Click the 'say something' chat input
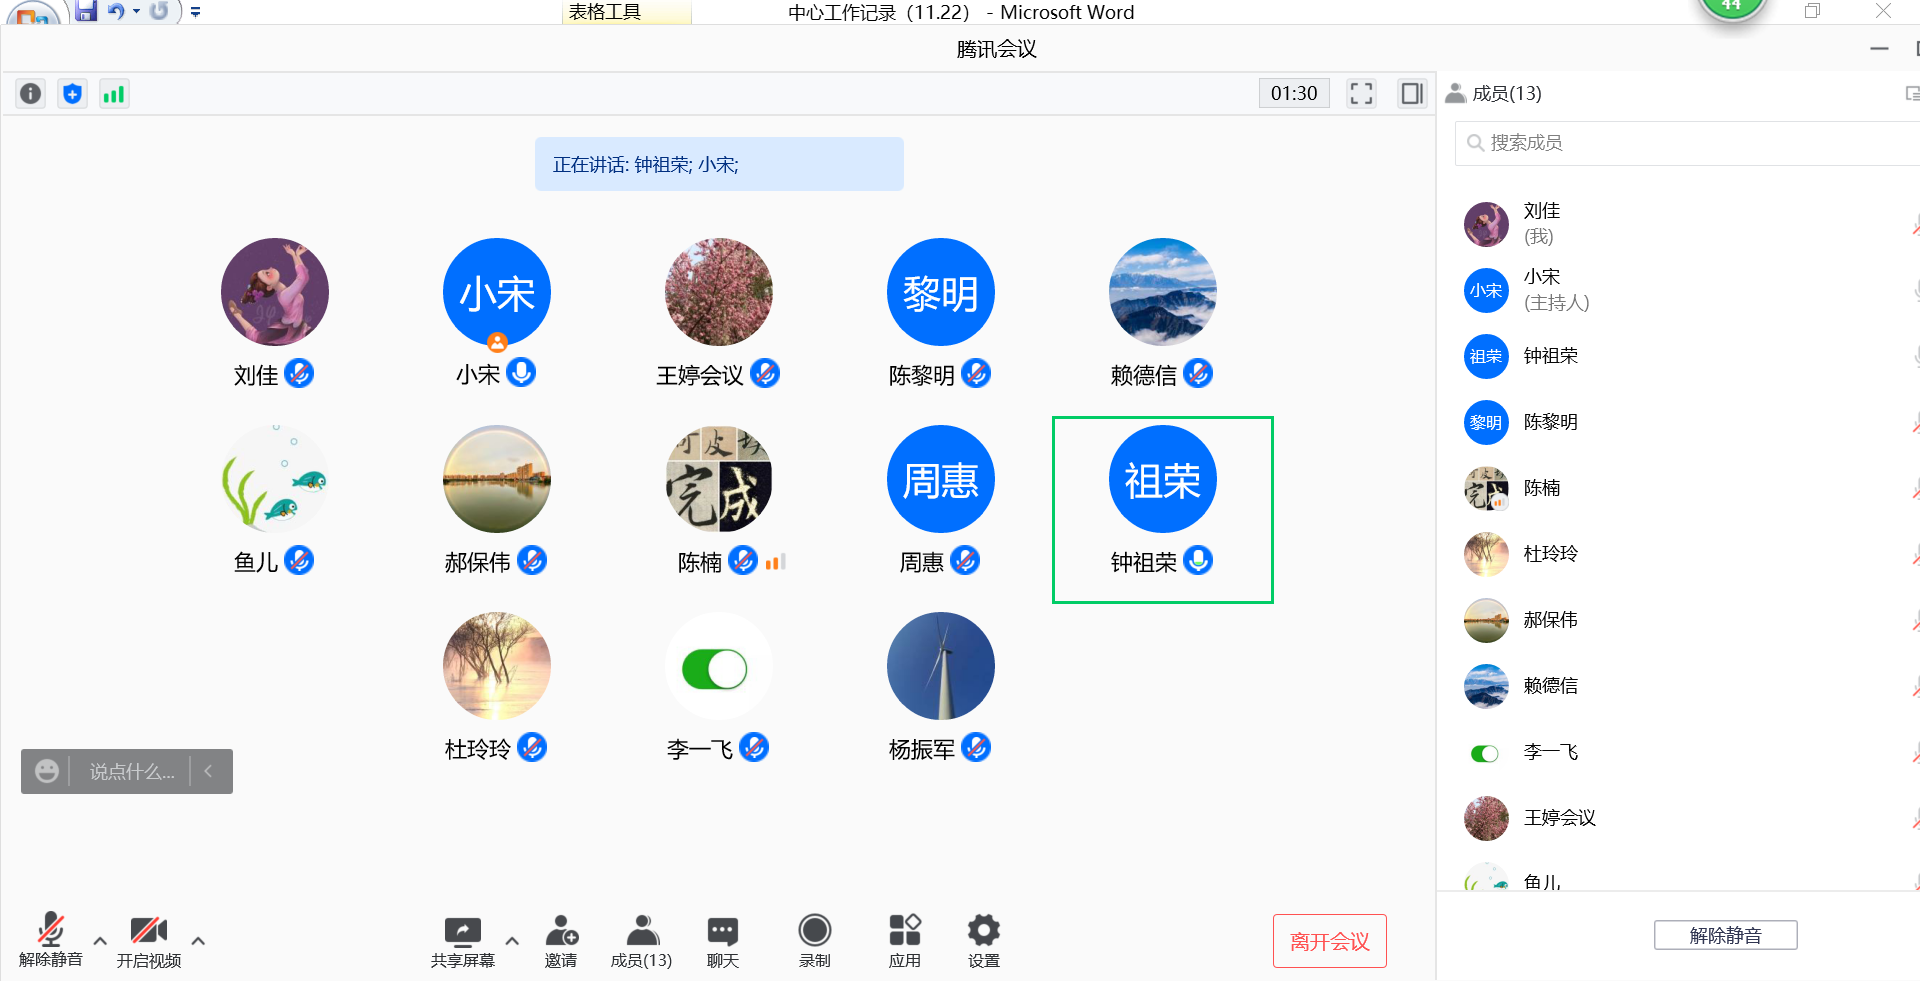Image resolution: width=1920 pixels, height=981 pixels. click(131, 772)
